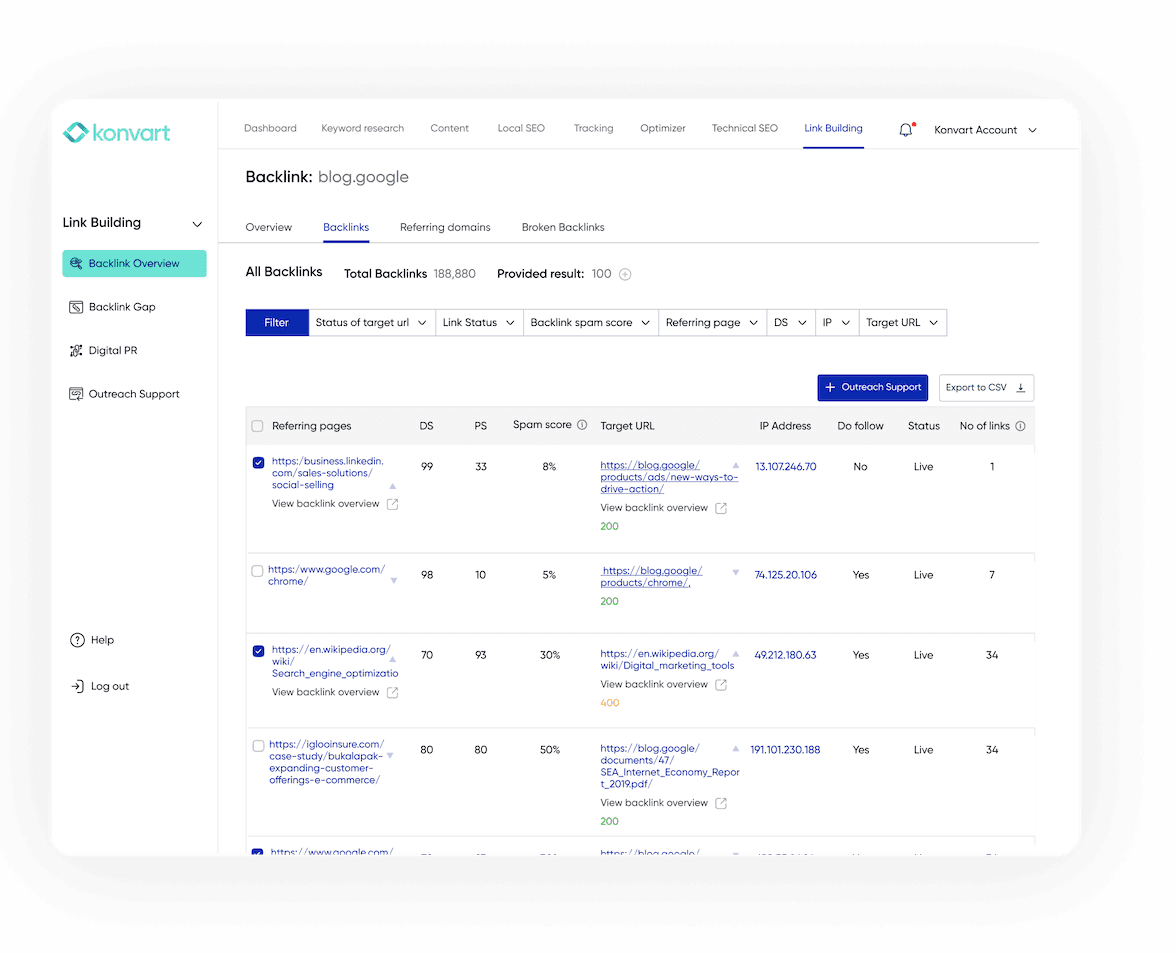
Task: Open external link icon for Digital_marketing_tools target
Action: (x=721, y=685)
